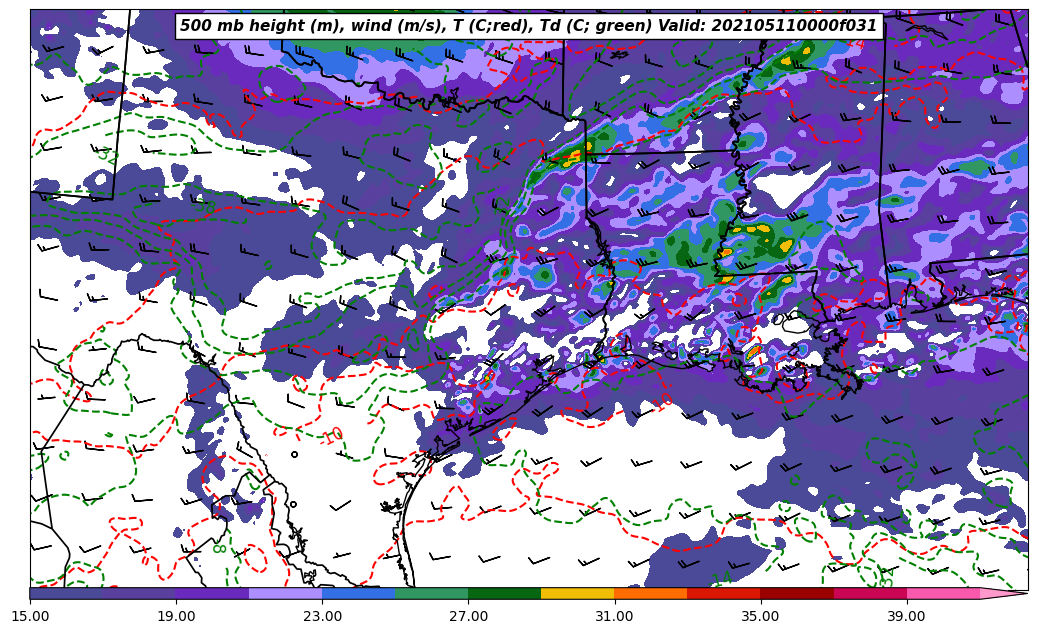Select the blue colorbar segment
The height and width of the screenshot is (633, 1037).
tap(359, 594)
